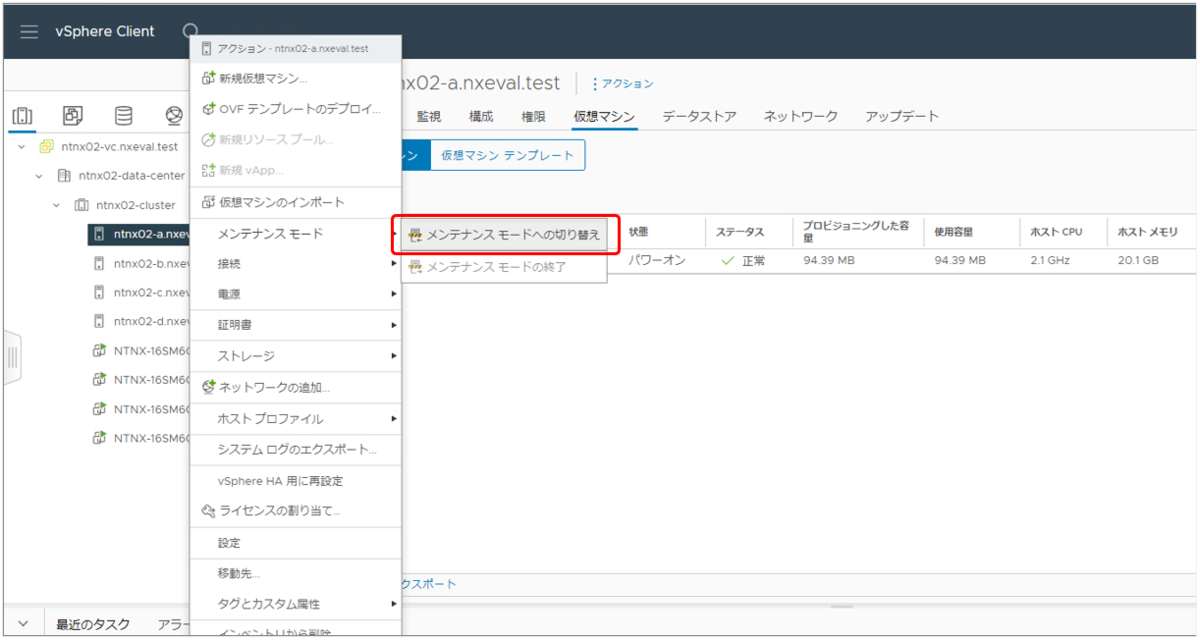Click the left navigation pane collapse handle
1200x642 pixels.
click(12, 357)
